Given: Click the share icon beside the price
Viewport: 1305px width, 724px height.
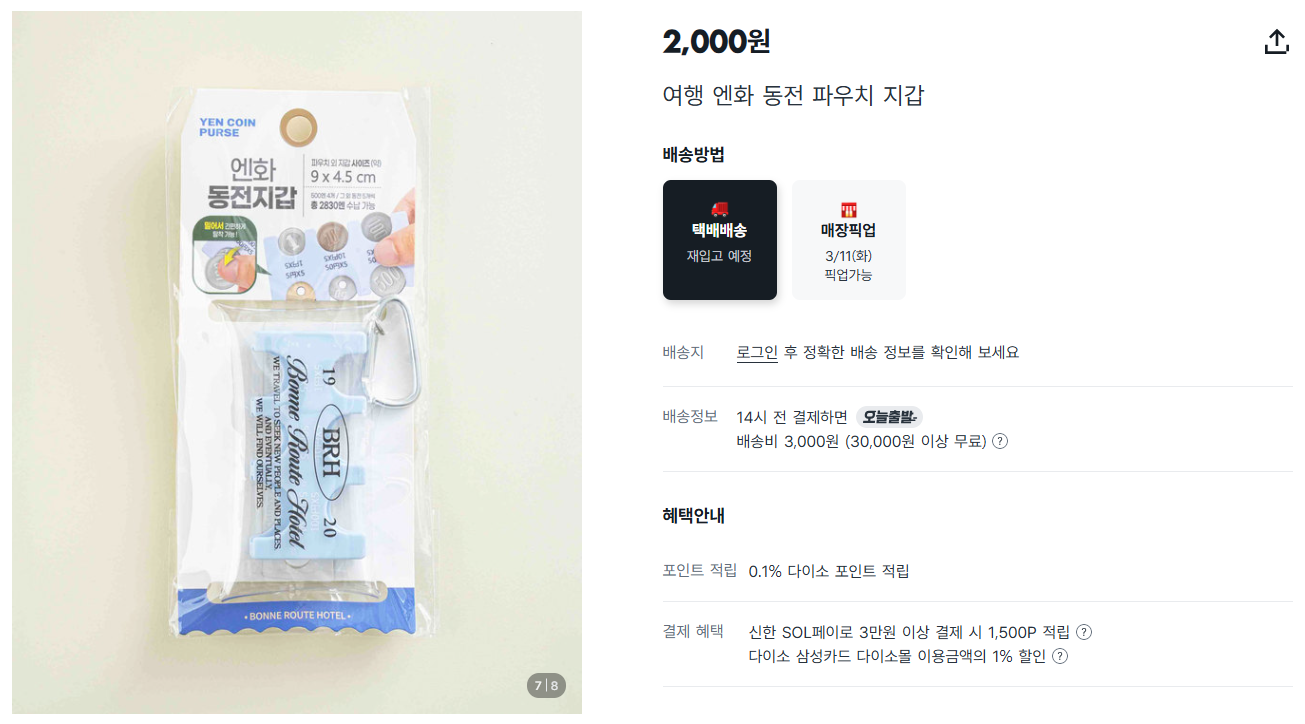Looking at the screenshot, I should (x=1276, y=42).
